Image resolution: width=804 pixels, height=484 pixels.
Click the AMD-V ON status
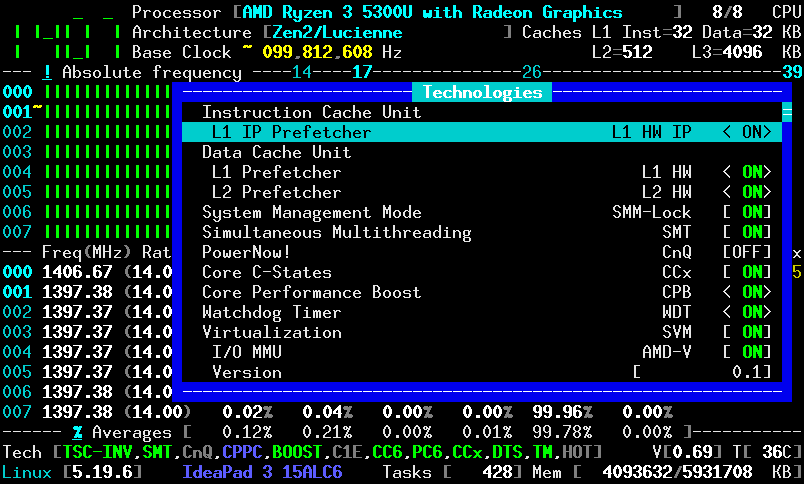pos(747,352)
